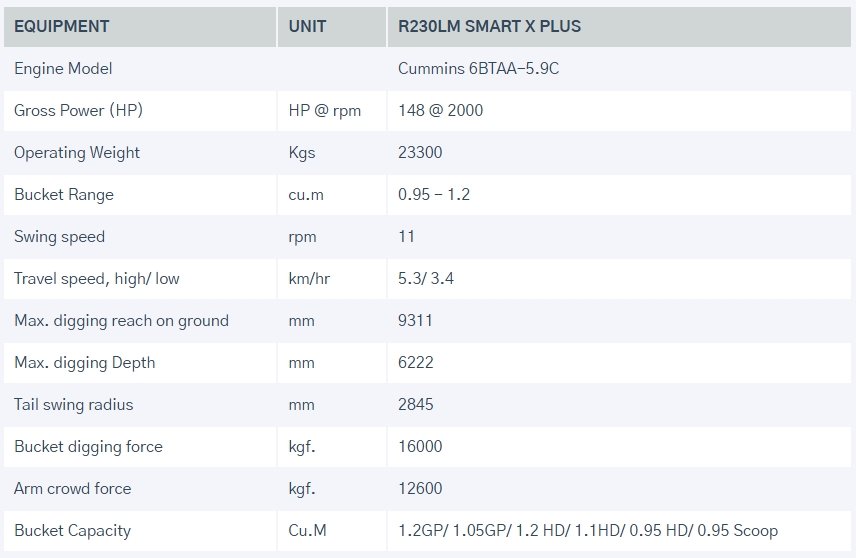Click the Arm crowd force 12600 value

(420, 489)
